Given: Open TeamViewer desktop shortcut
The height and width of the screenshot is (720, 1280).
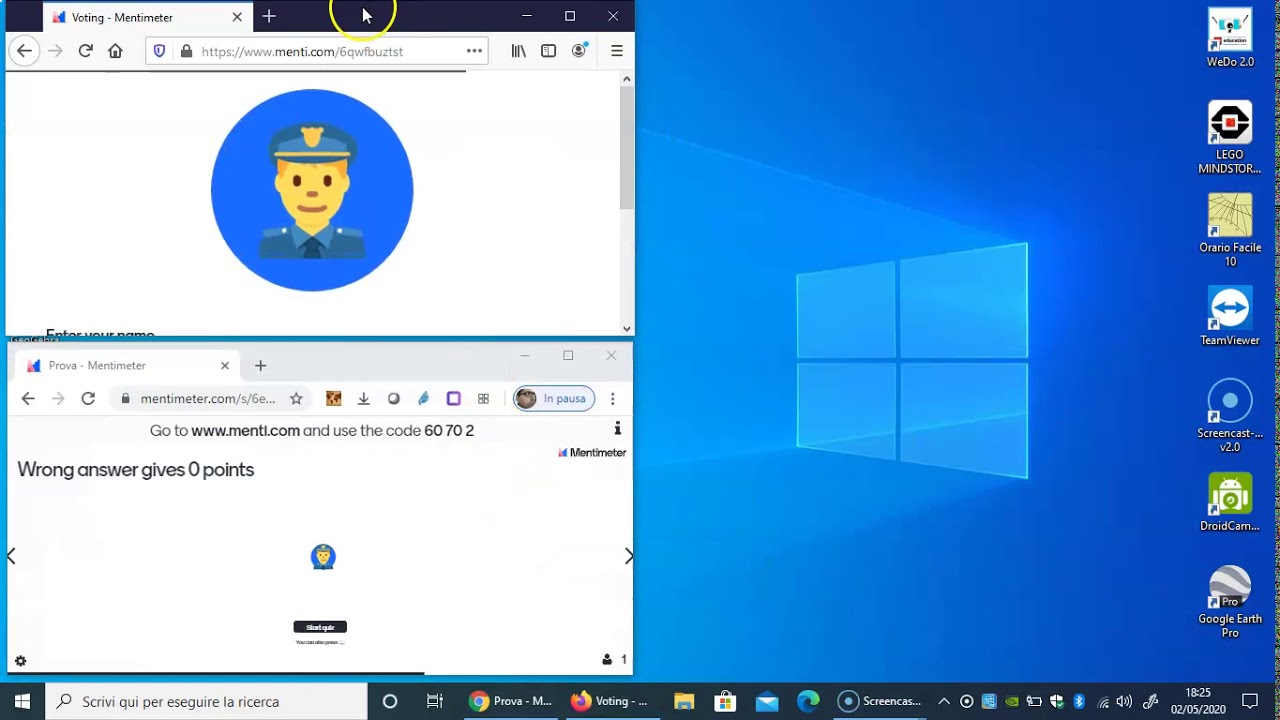Looking at the screenshot, I should point(1230,316).
